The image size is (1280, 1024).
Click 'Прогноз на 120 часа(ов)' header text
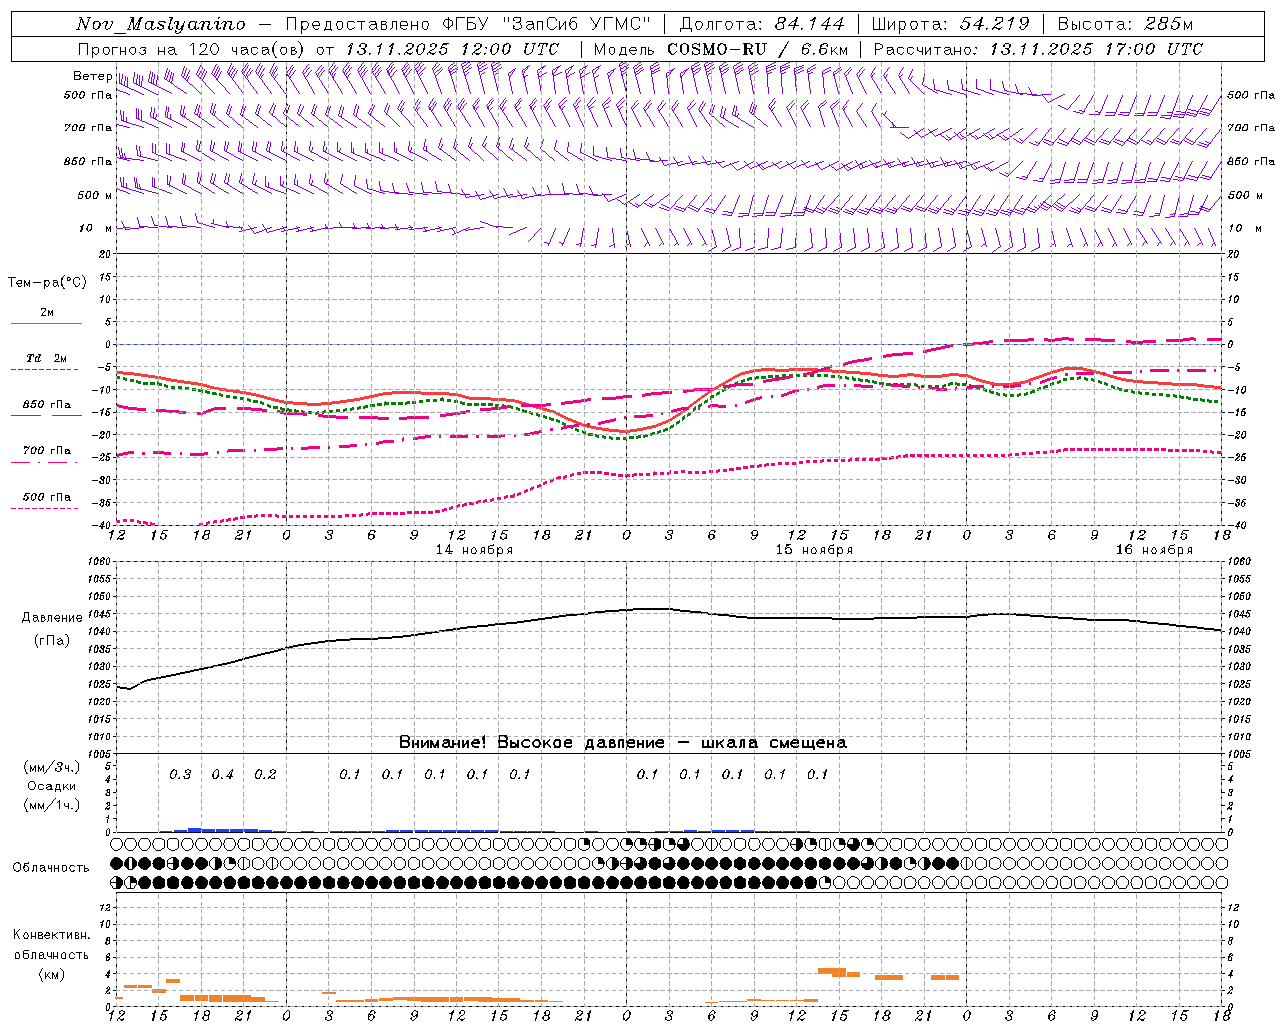click(192, 49)
